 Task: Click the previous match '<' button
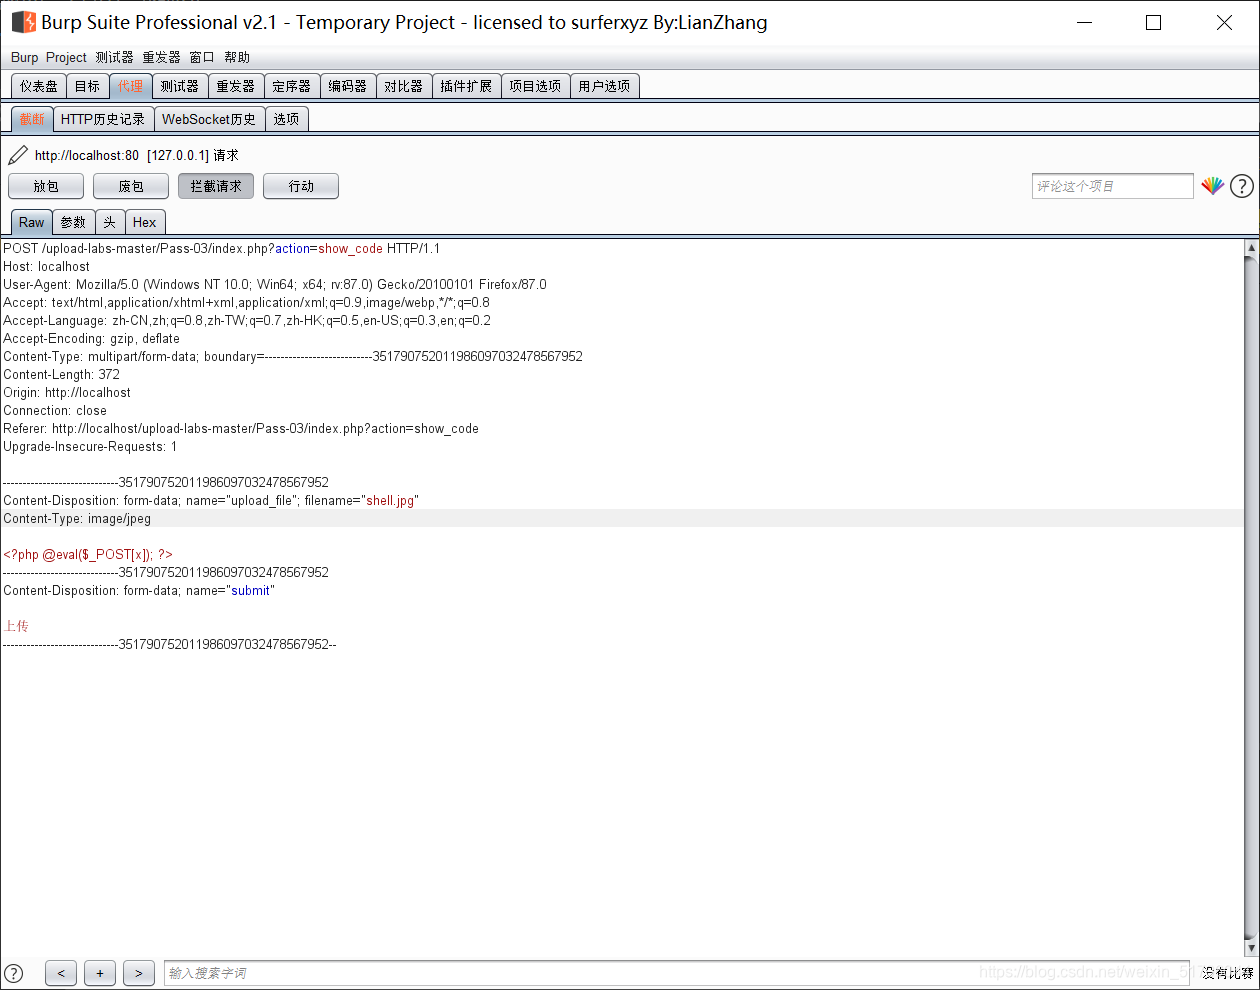61,973
